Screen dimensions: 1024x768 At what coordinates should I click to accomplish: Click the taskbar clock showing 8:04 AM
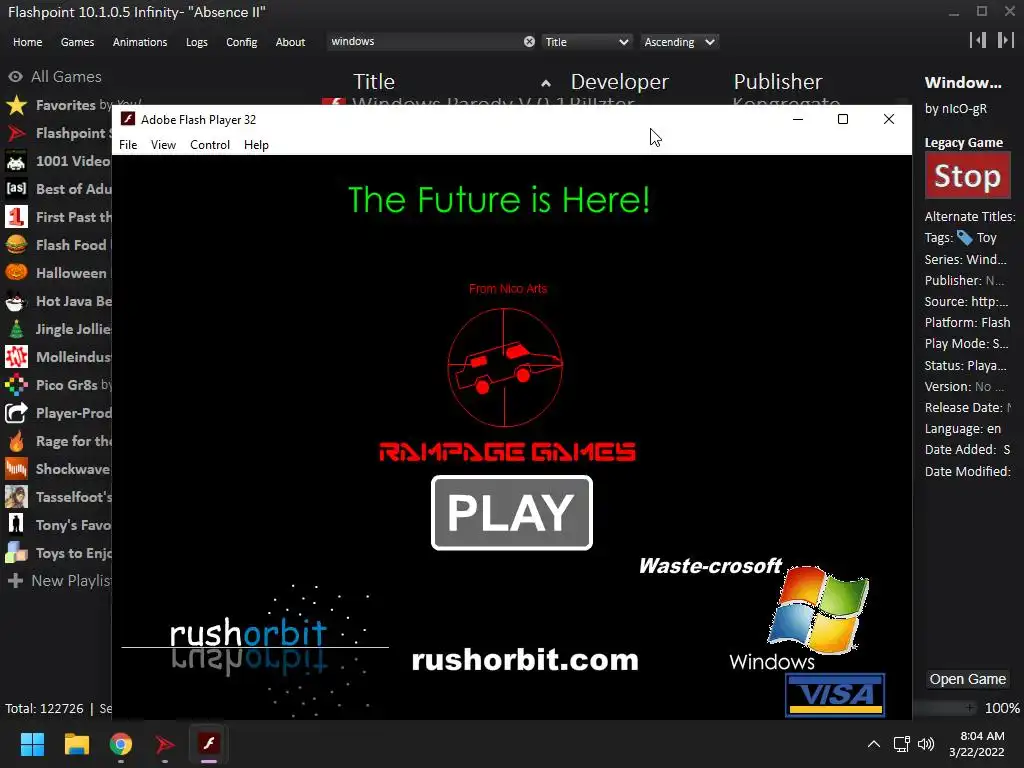[x=976, y=744]
